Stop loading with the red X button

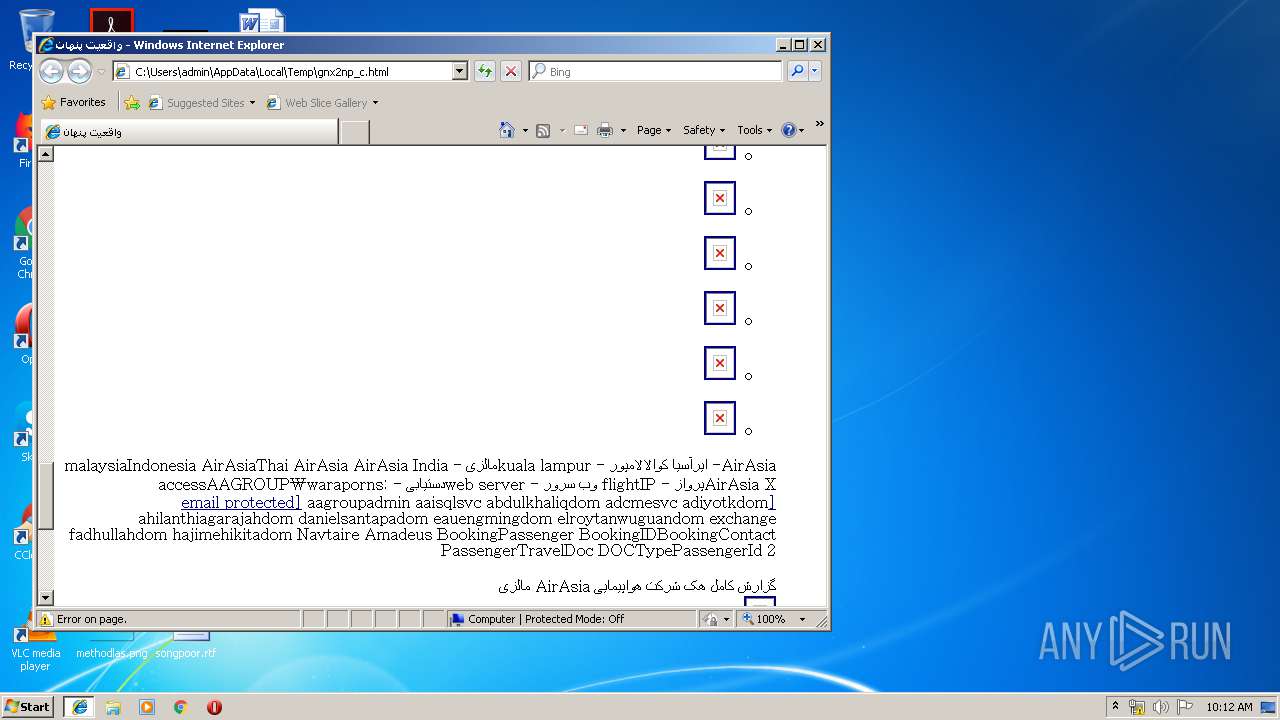(511, 71)
